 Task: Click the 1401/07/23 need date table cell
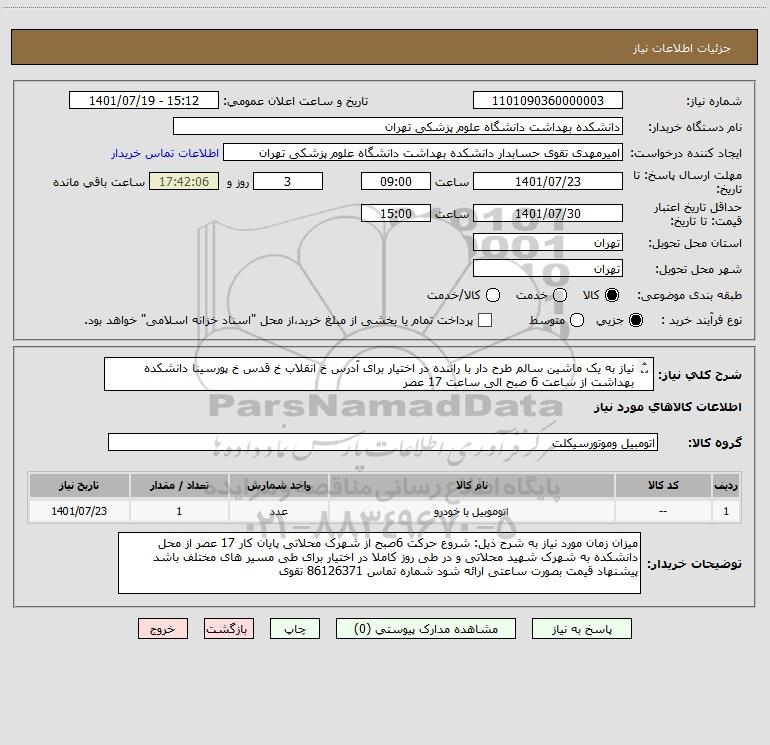click(79, 512)
